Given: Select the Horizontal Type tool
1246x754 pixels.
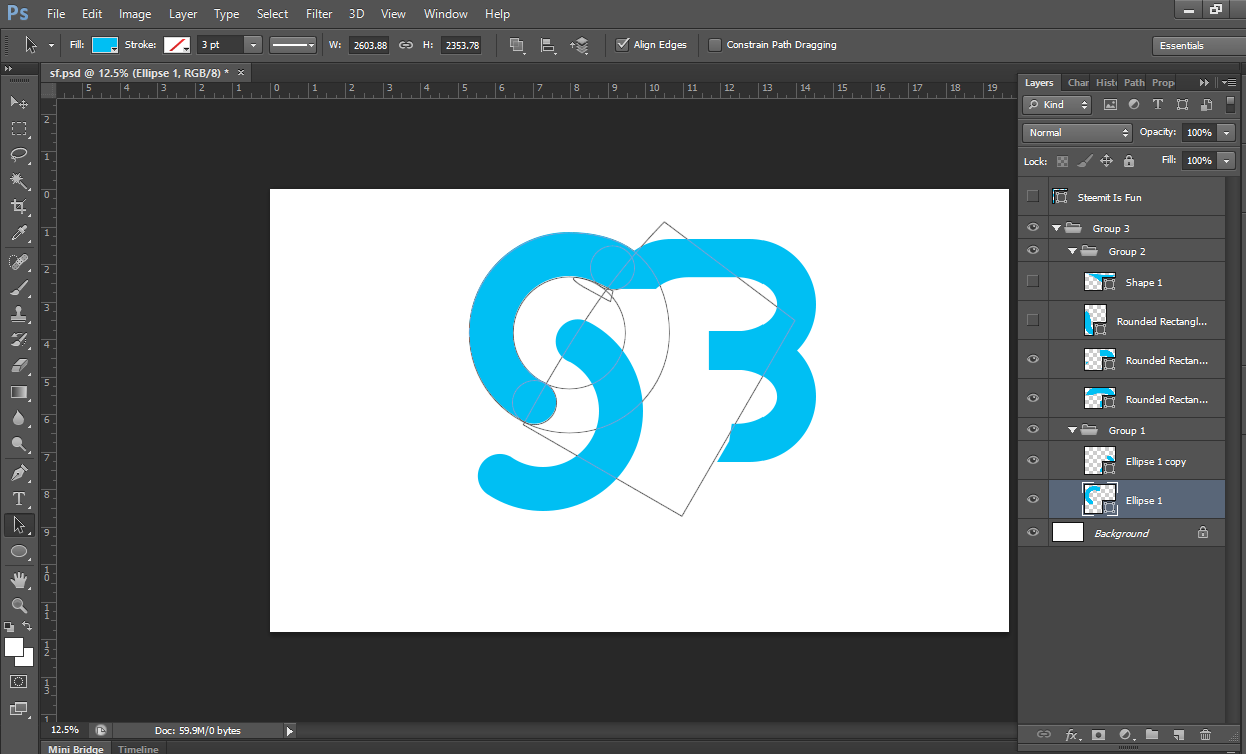Looking at the screenshot, I should [19, 498].
